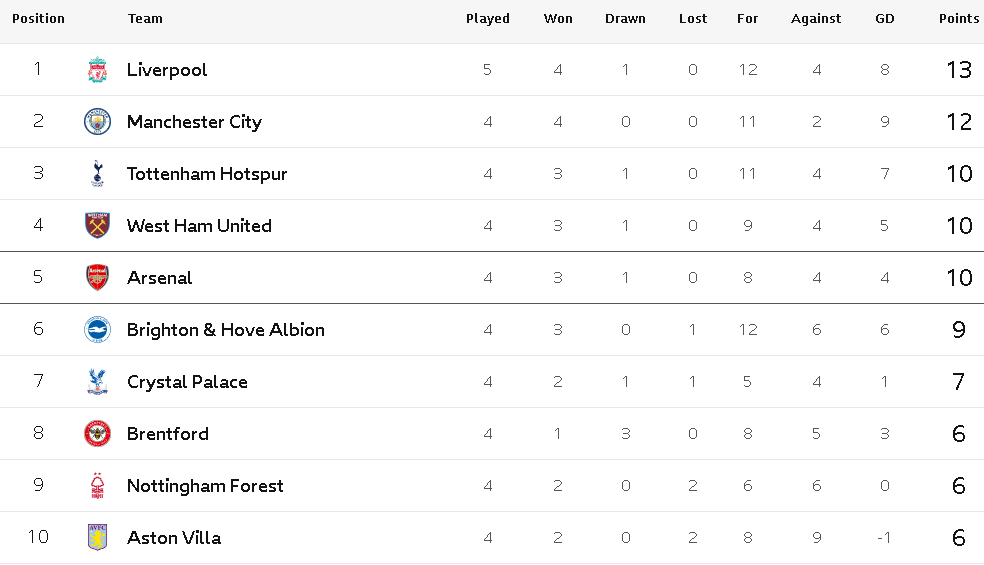Screen dimensions: 984x565
Task: Select the Nottingham Forest tree crest
Action: click(97, 486)
